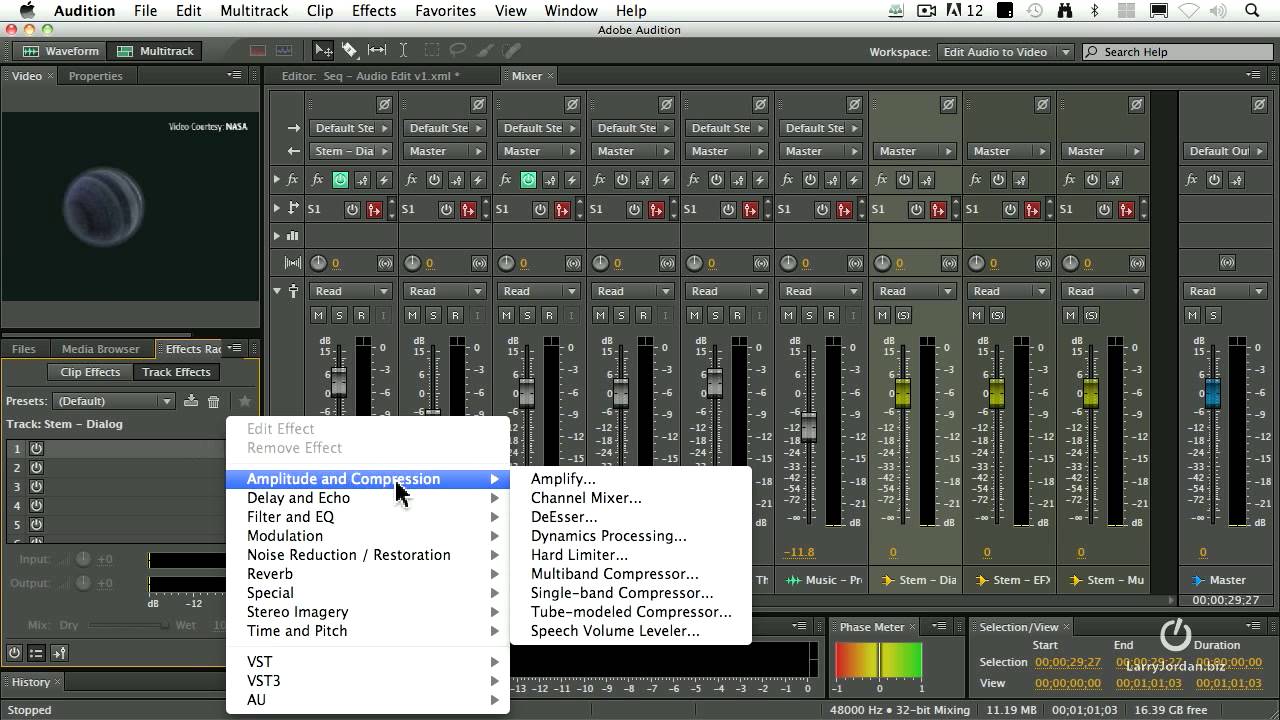This screenshot has width=1280, height=720.
Task: Select the Move tool in toolbar
Action: pyautogui.click(x=324, y=50)
